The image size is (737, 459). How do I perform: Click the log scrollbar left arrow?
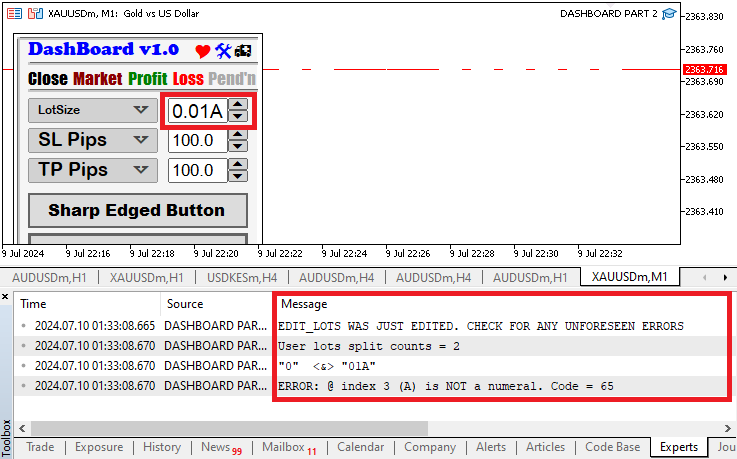22,428
